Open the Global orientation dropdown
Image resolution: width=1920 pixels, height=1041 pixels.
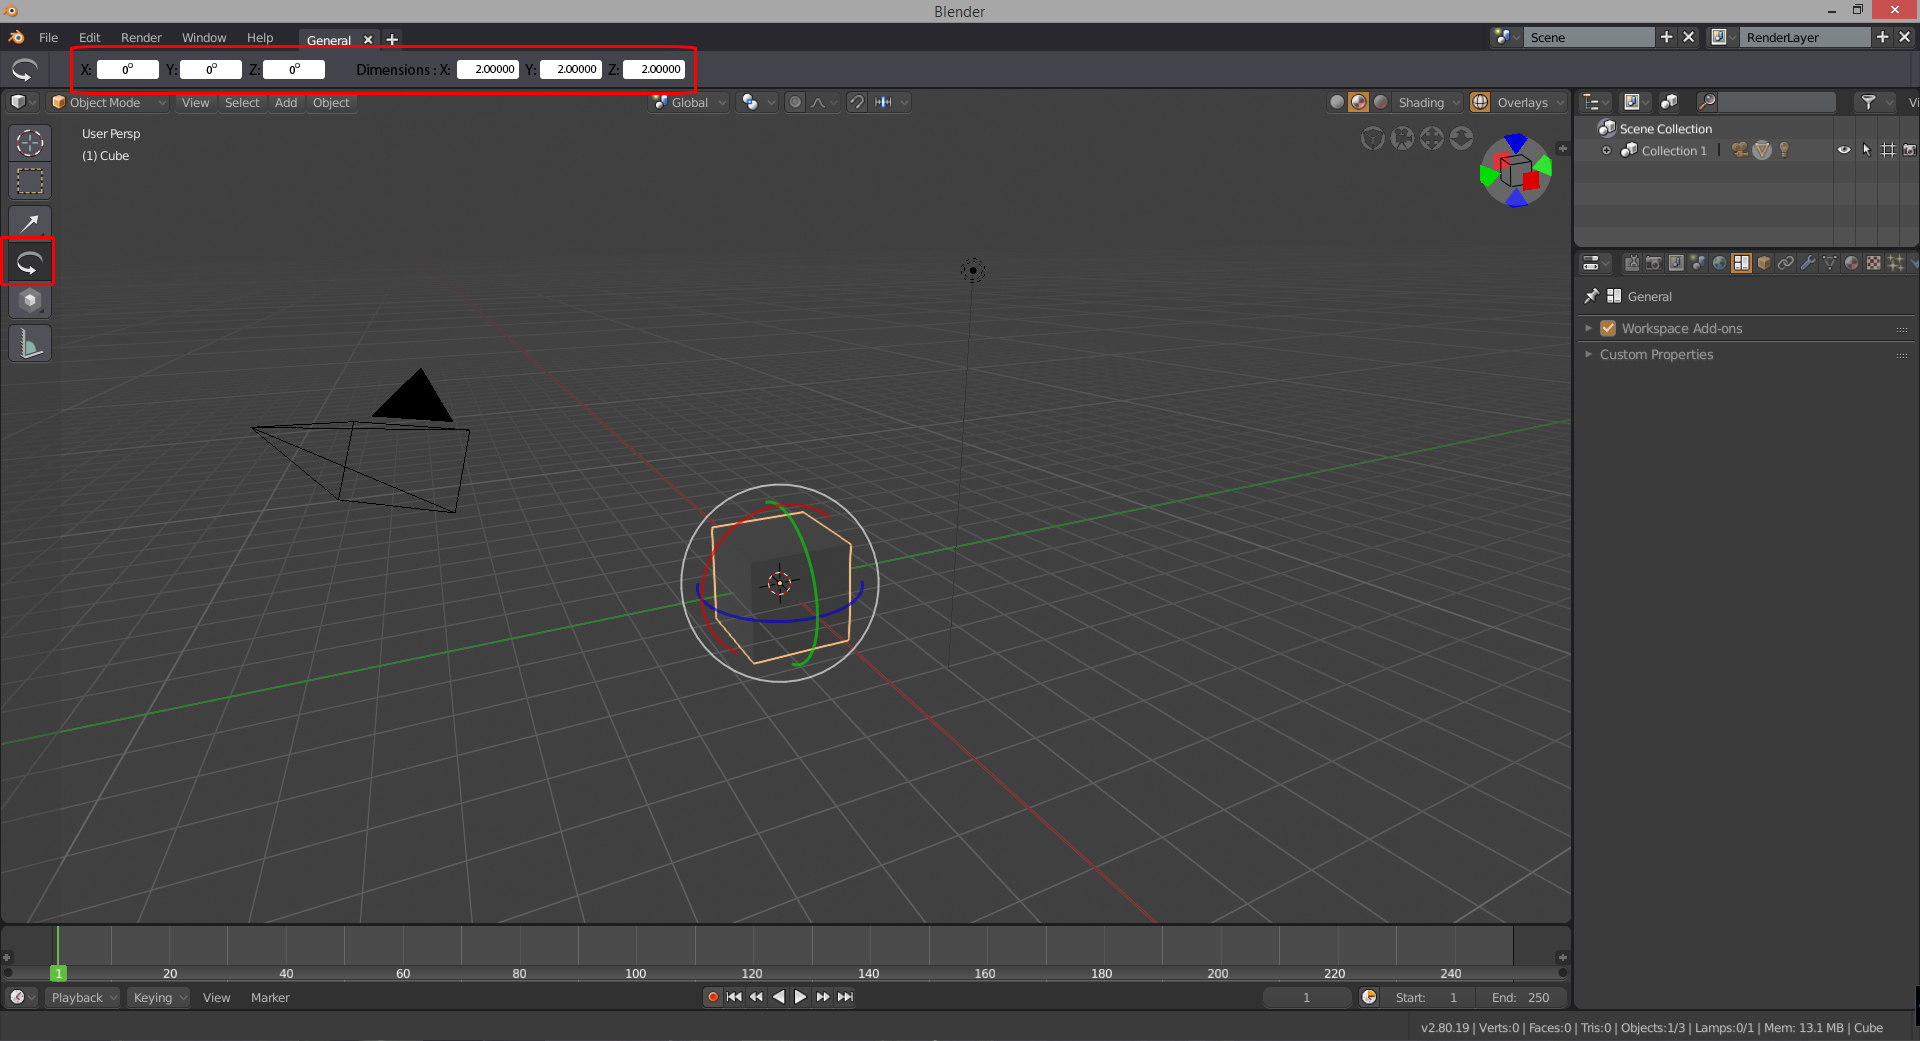689,102
